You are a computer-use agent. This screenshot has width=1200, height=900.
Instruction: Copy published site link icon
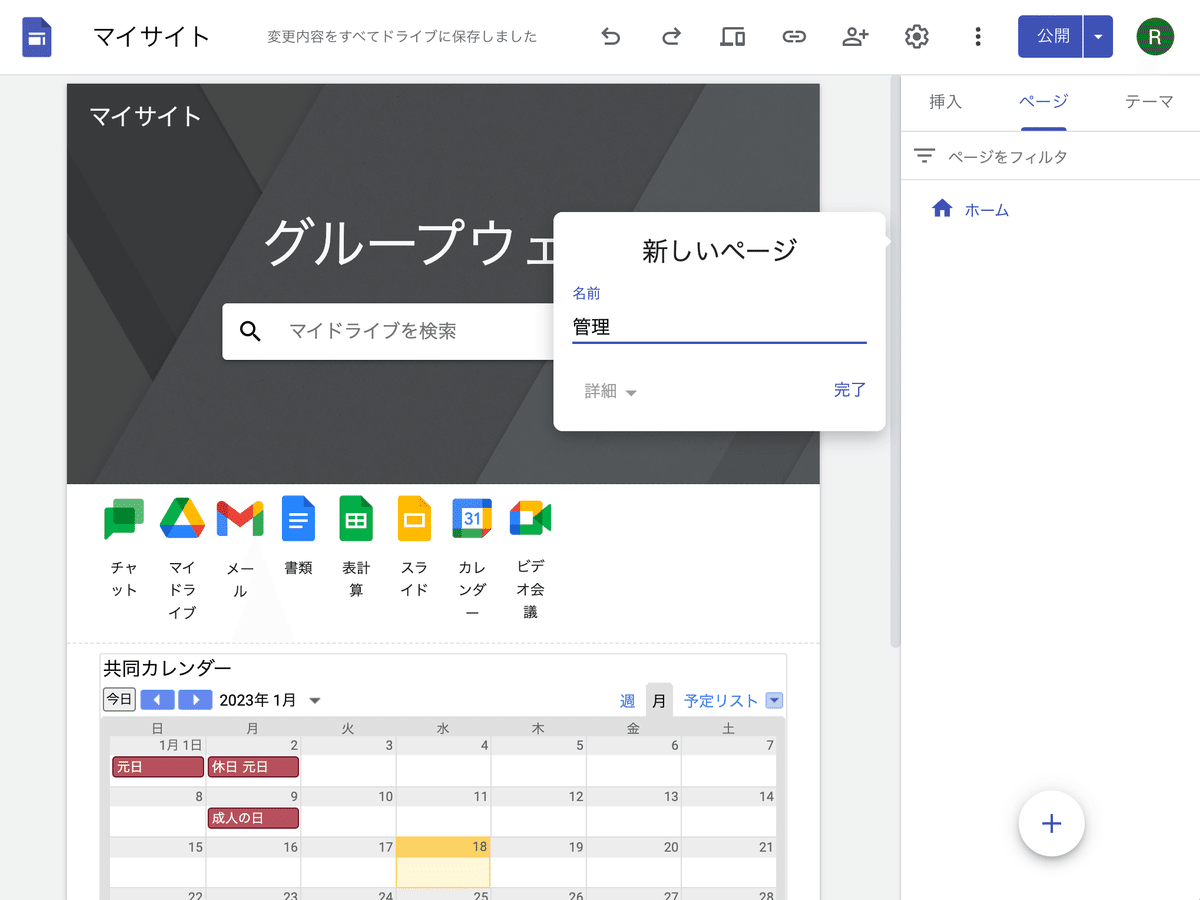click(794, 37)
